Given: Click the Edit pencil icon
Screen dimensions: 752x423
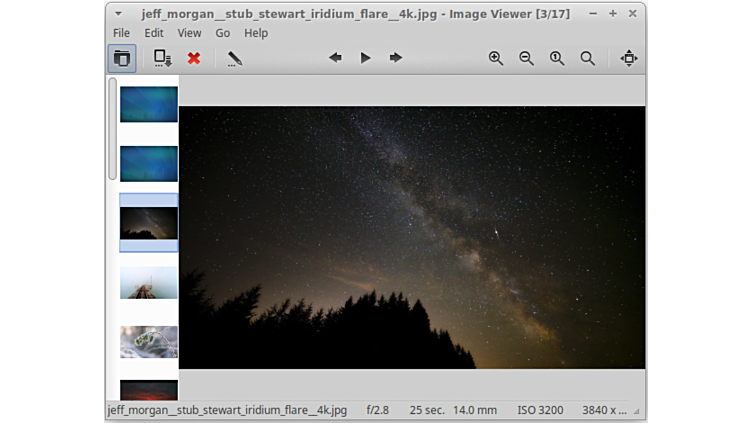Looking at the screenshot, I should point(234,58).
